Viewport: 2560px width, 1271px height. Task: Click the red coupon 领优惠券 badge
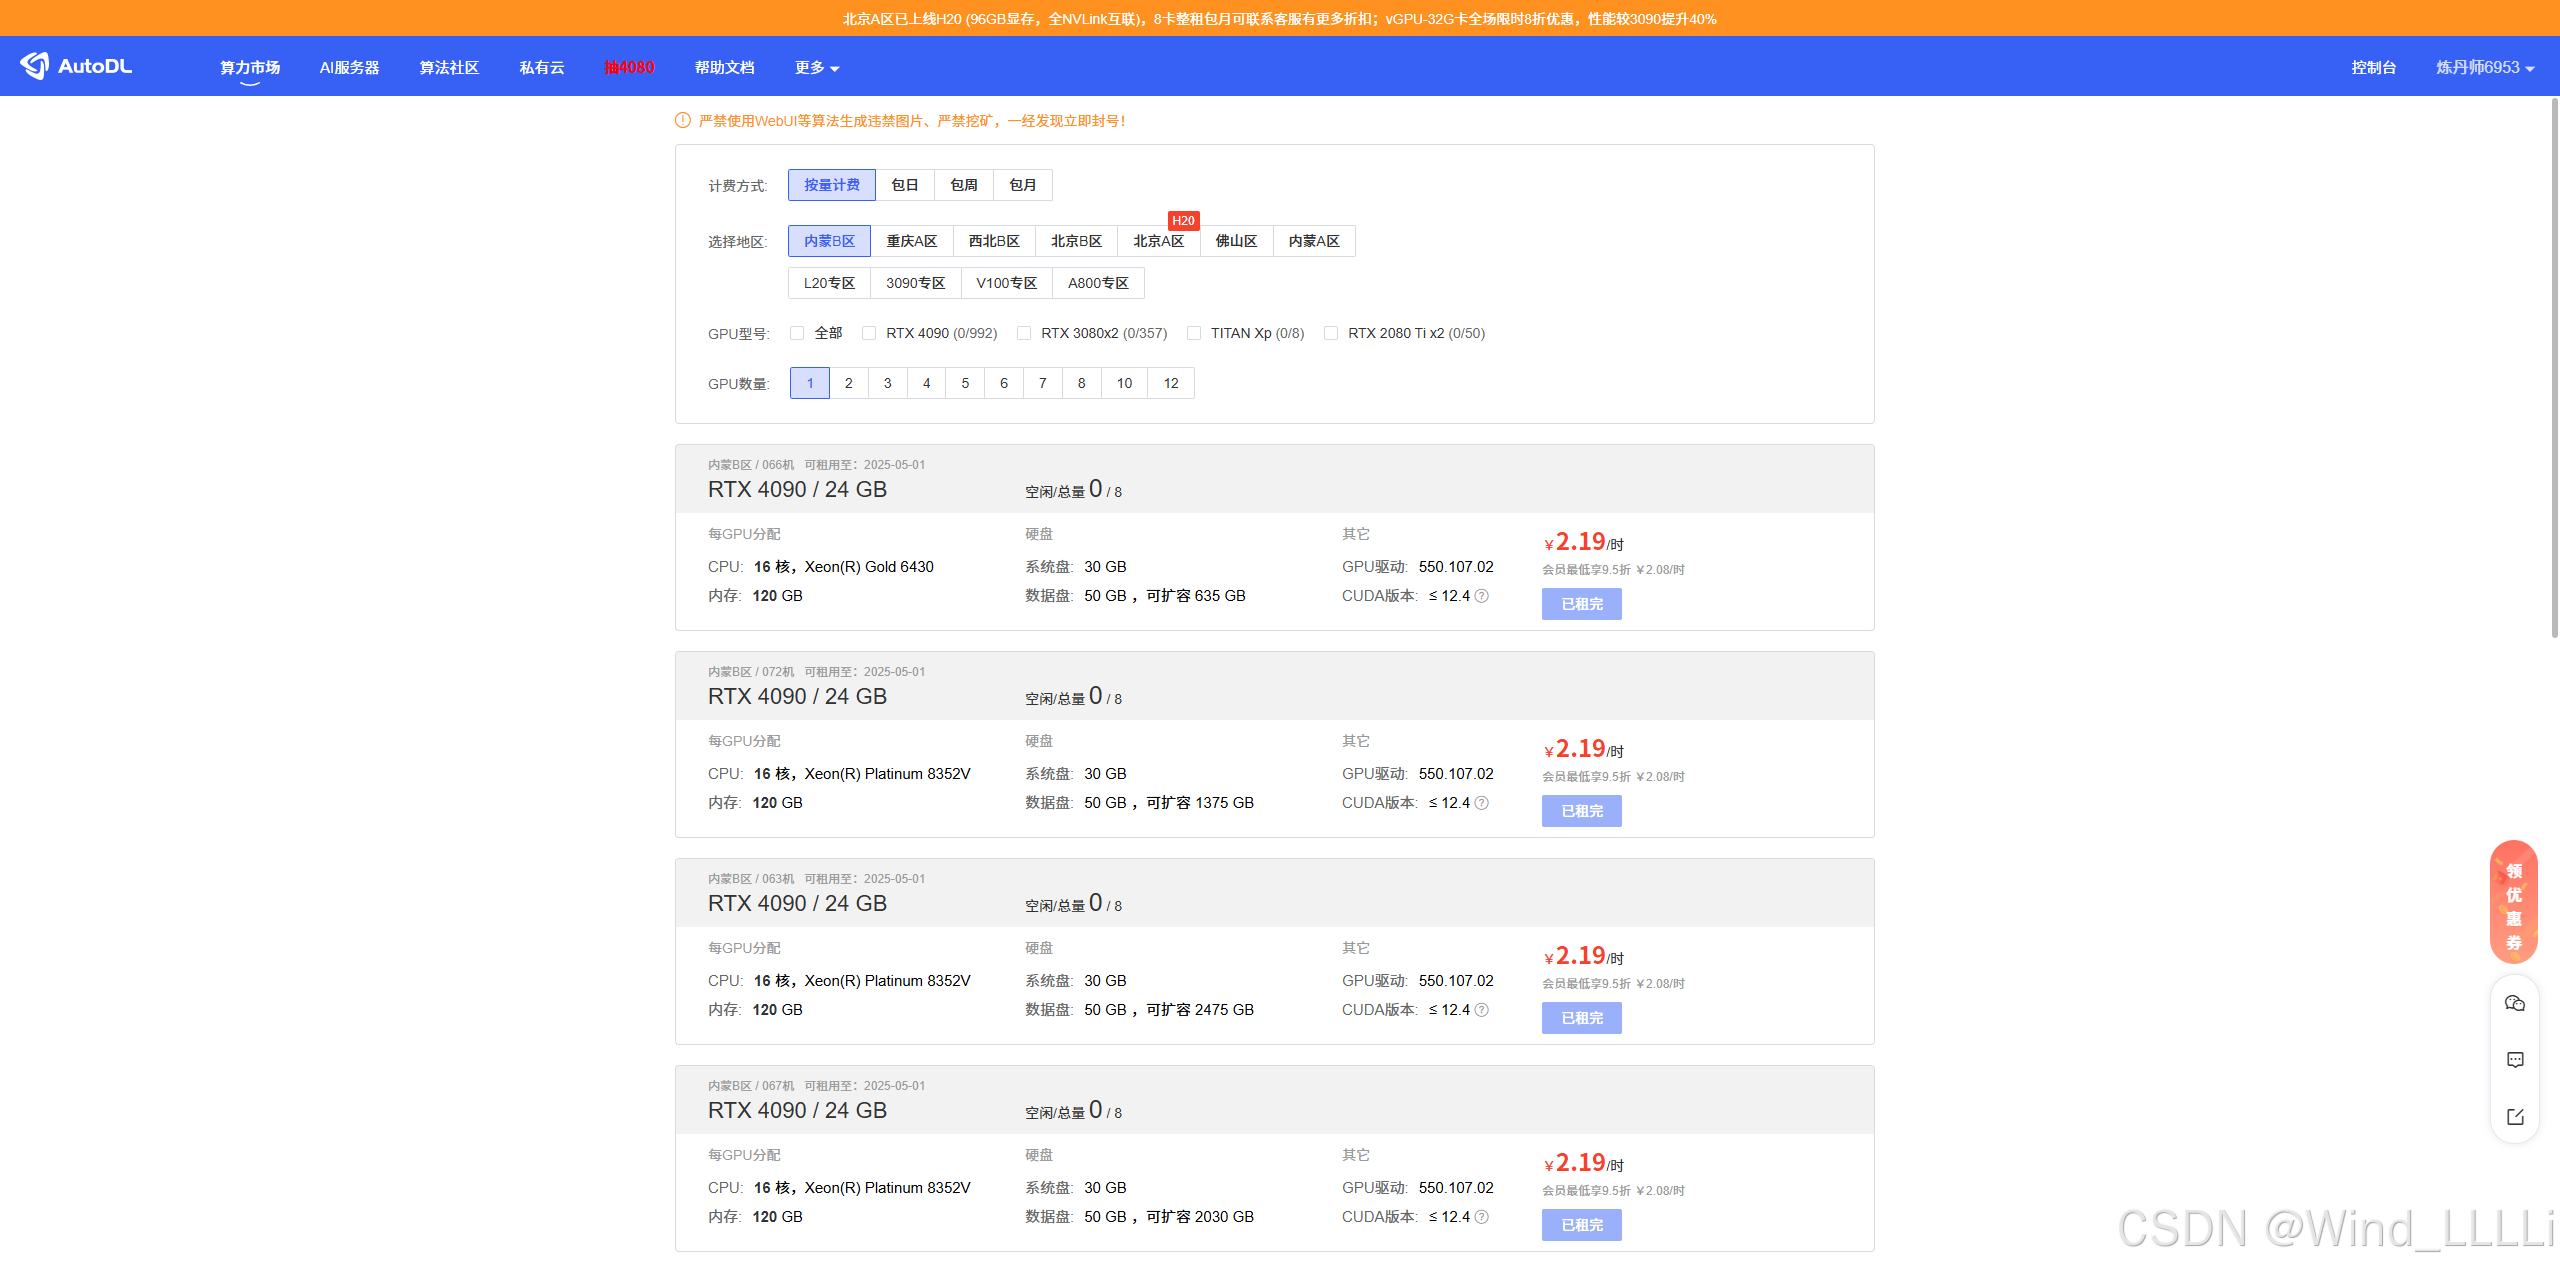[2513, 903]
